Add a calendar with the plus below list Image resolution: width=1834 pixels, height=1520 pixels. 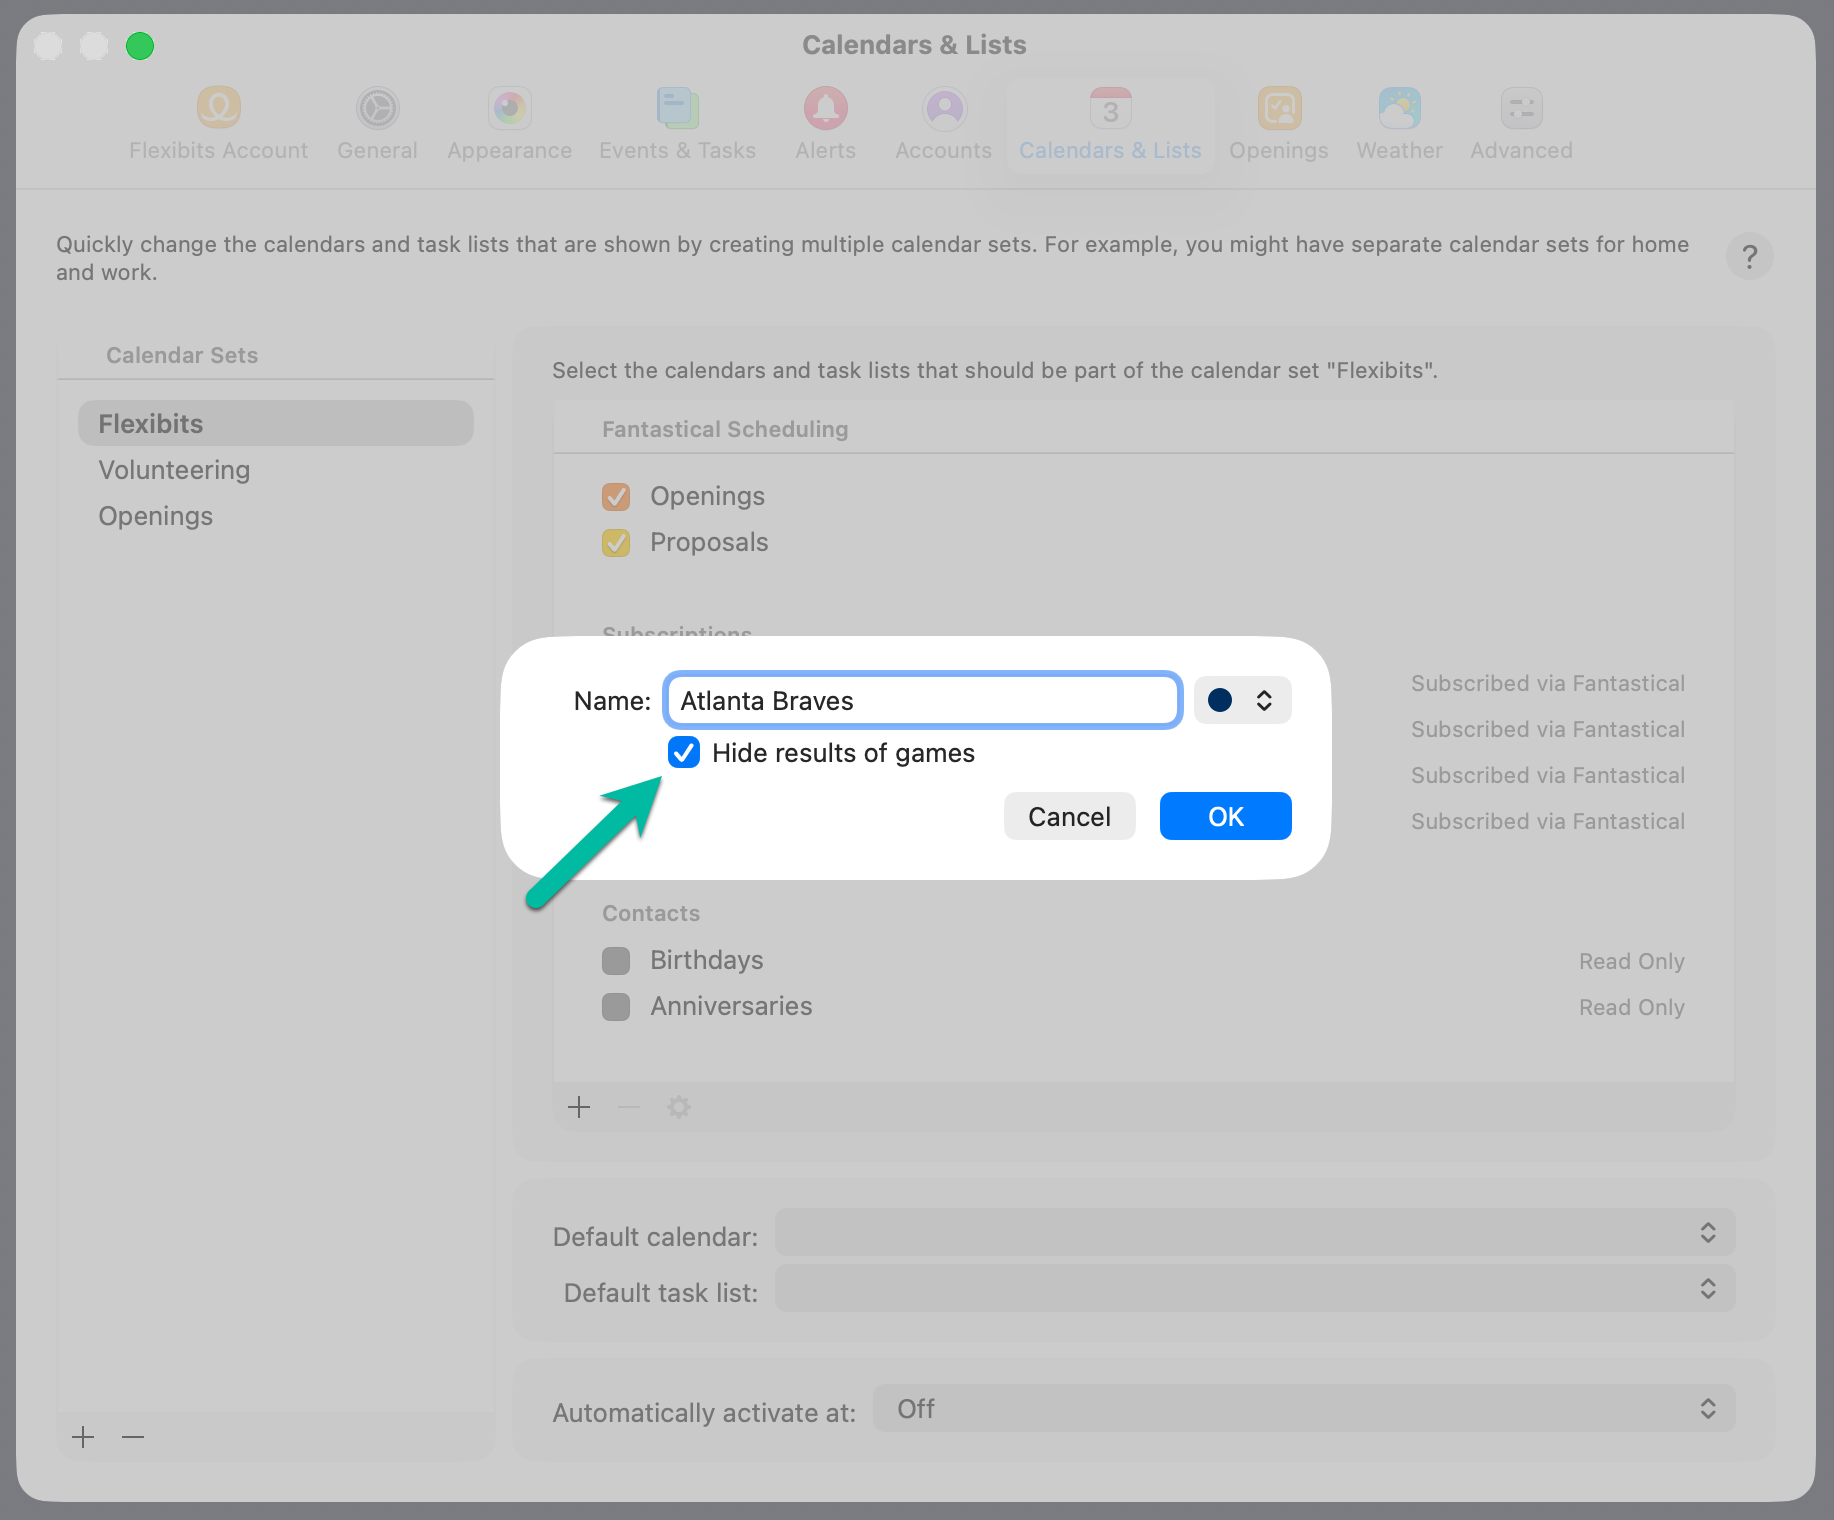pos(579,1107)
